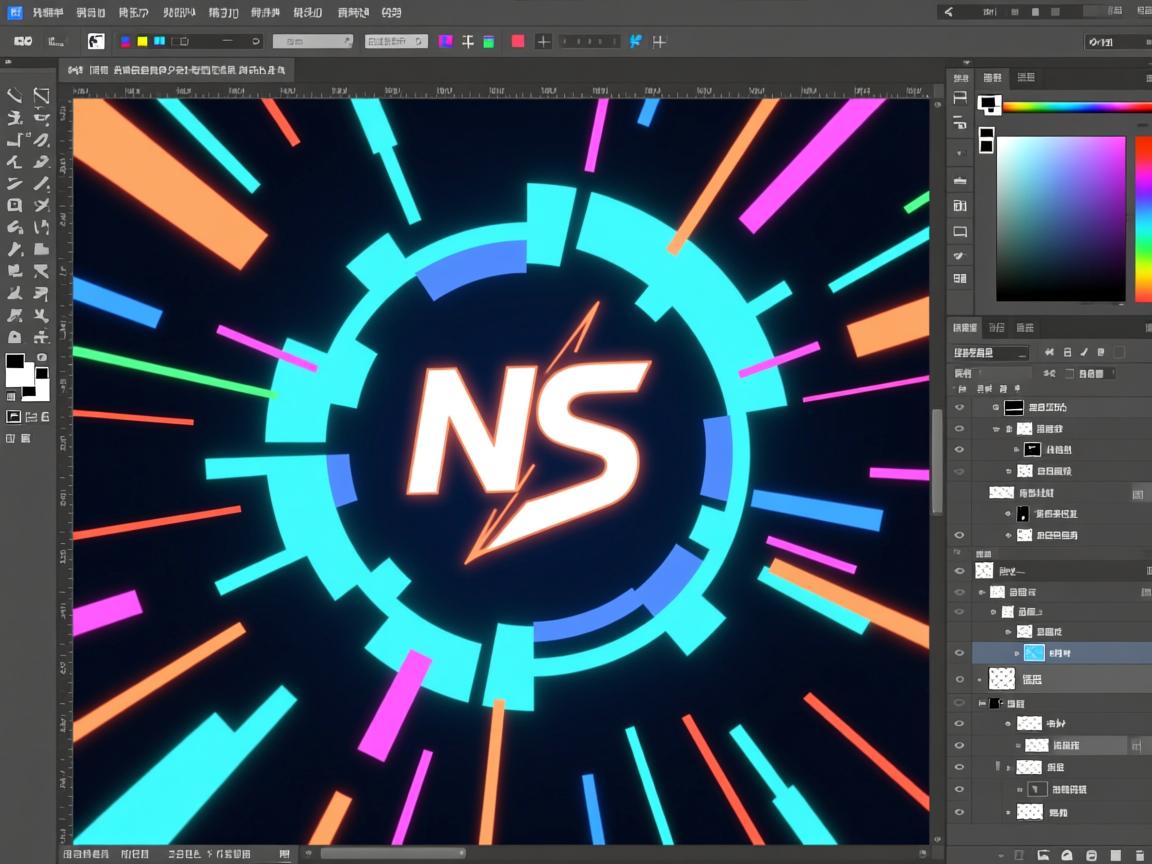Expand the light gray dropdown in options bar
This screenshot has height=864, width=1152.
click(313, 41)
